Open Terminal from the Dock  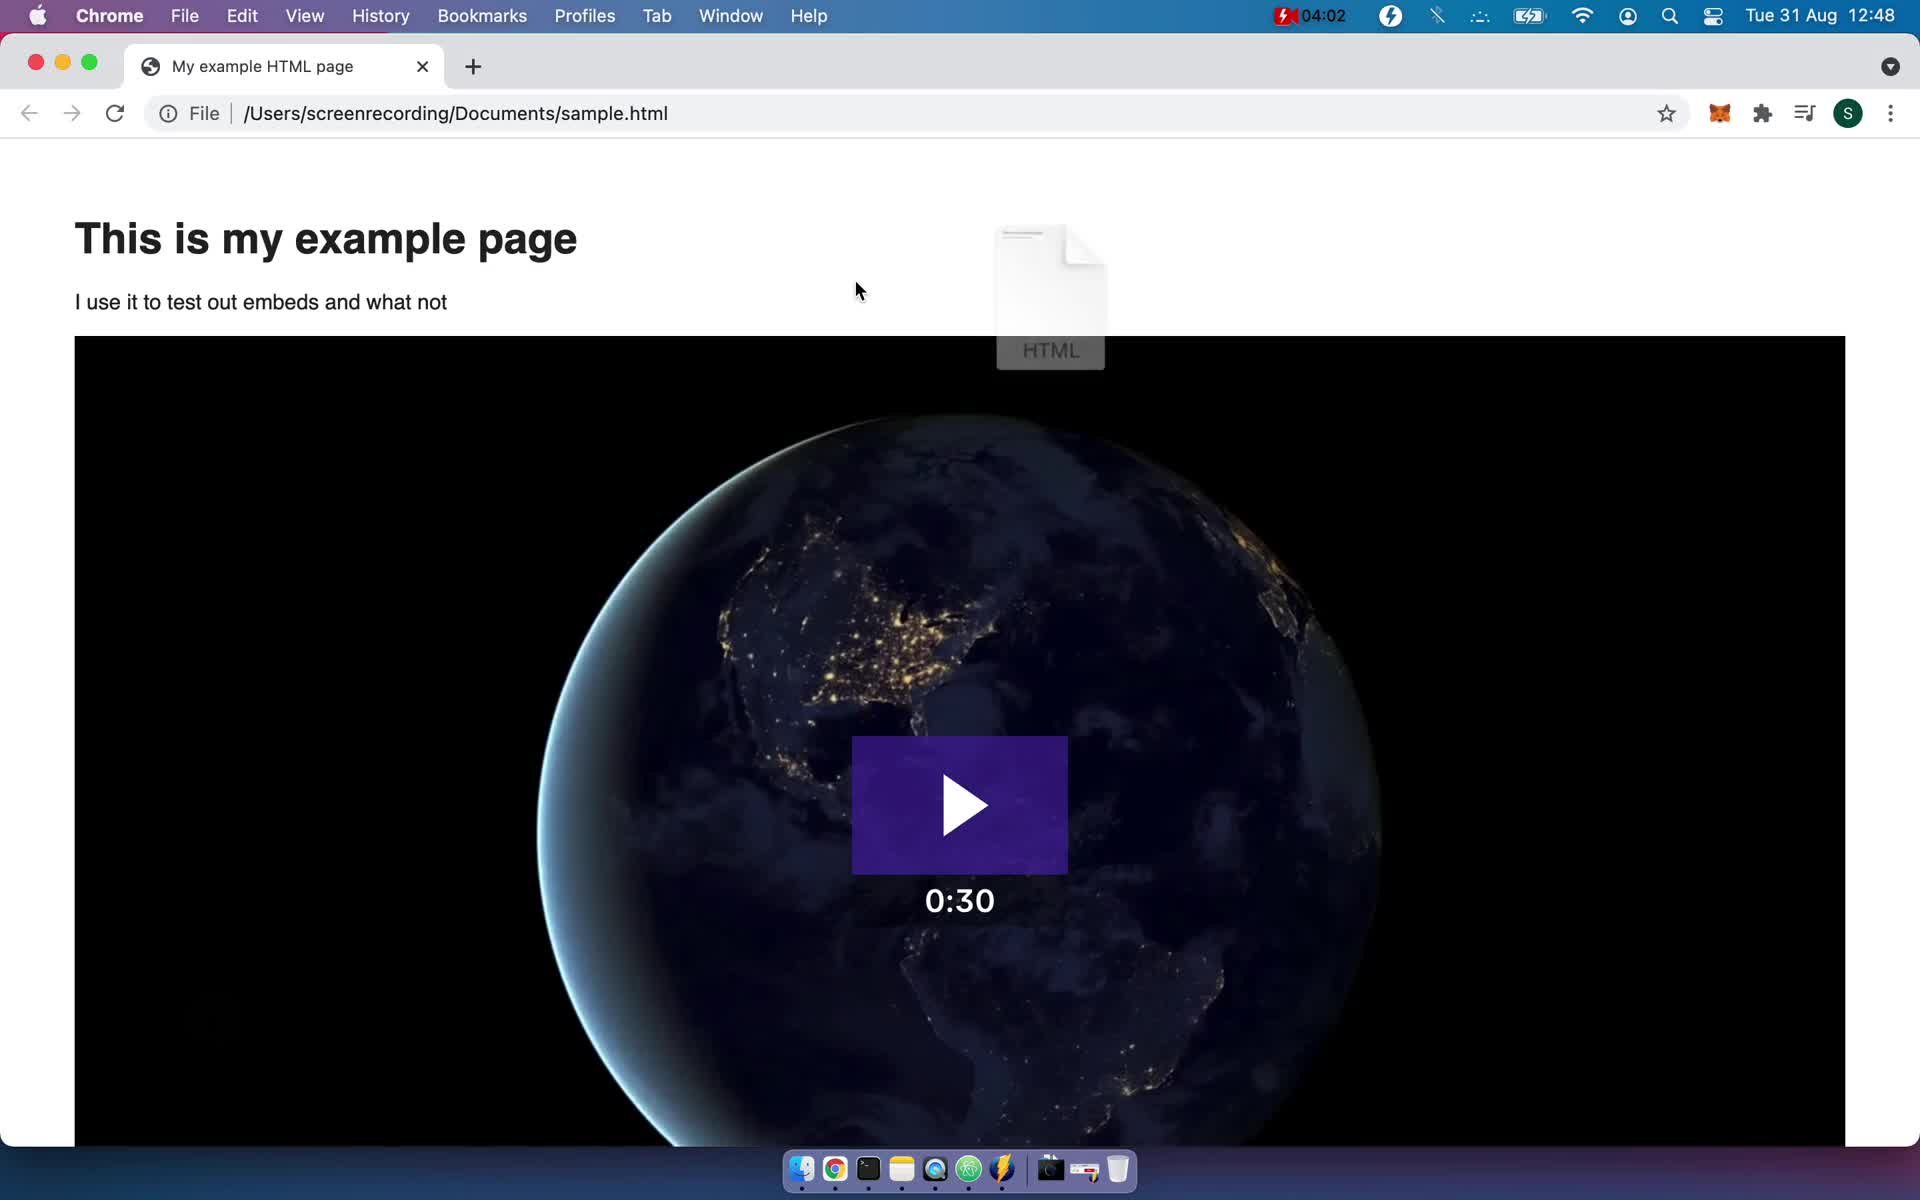pyautogui.click(x=868, y=1169)
